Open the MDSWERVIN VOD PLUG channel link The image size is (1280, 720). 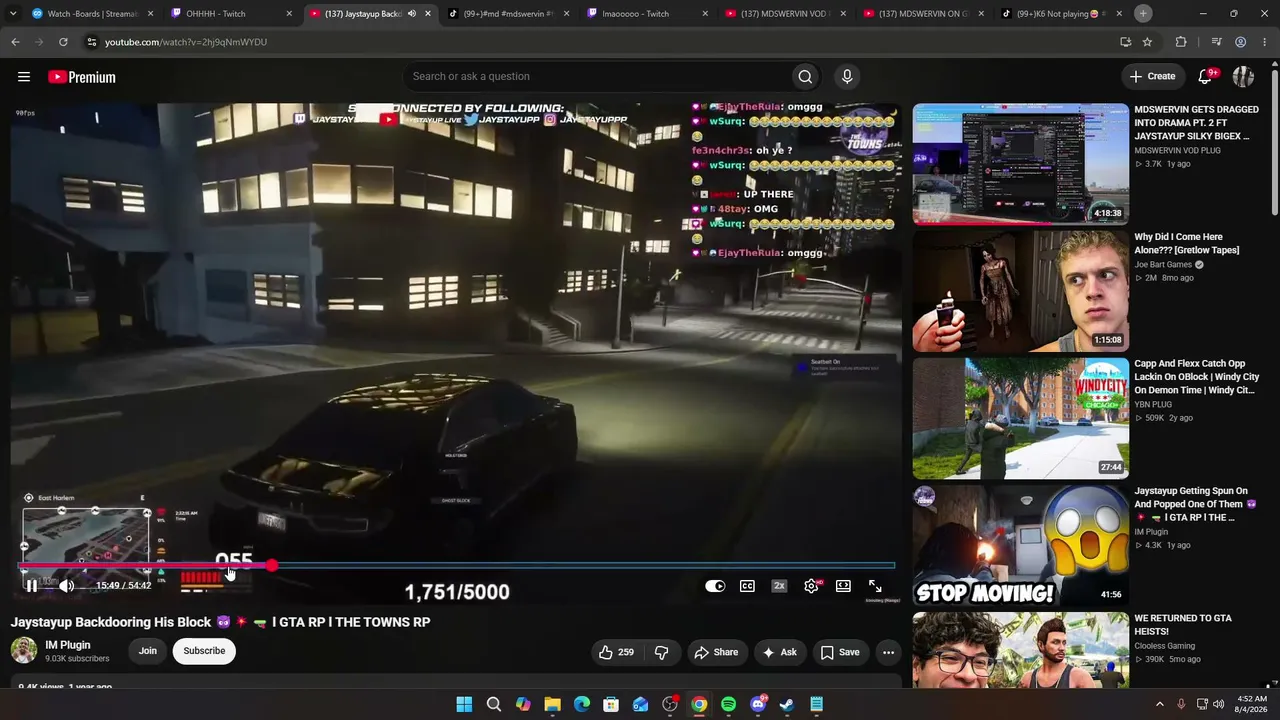1177,150
